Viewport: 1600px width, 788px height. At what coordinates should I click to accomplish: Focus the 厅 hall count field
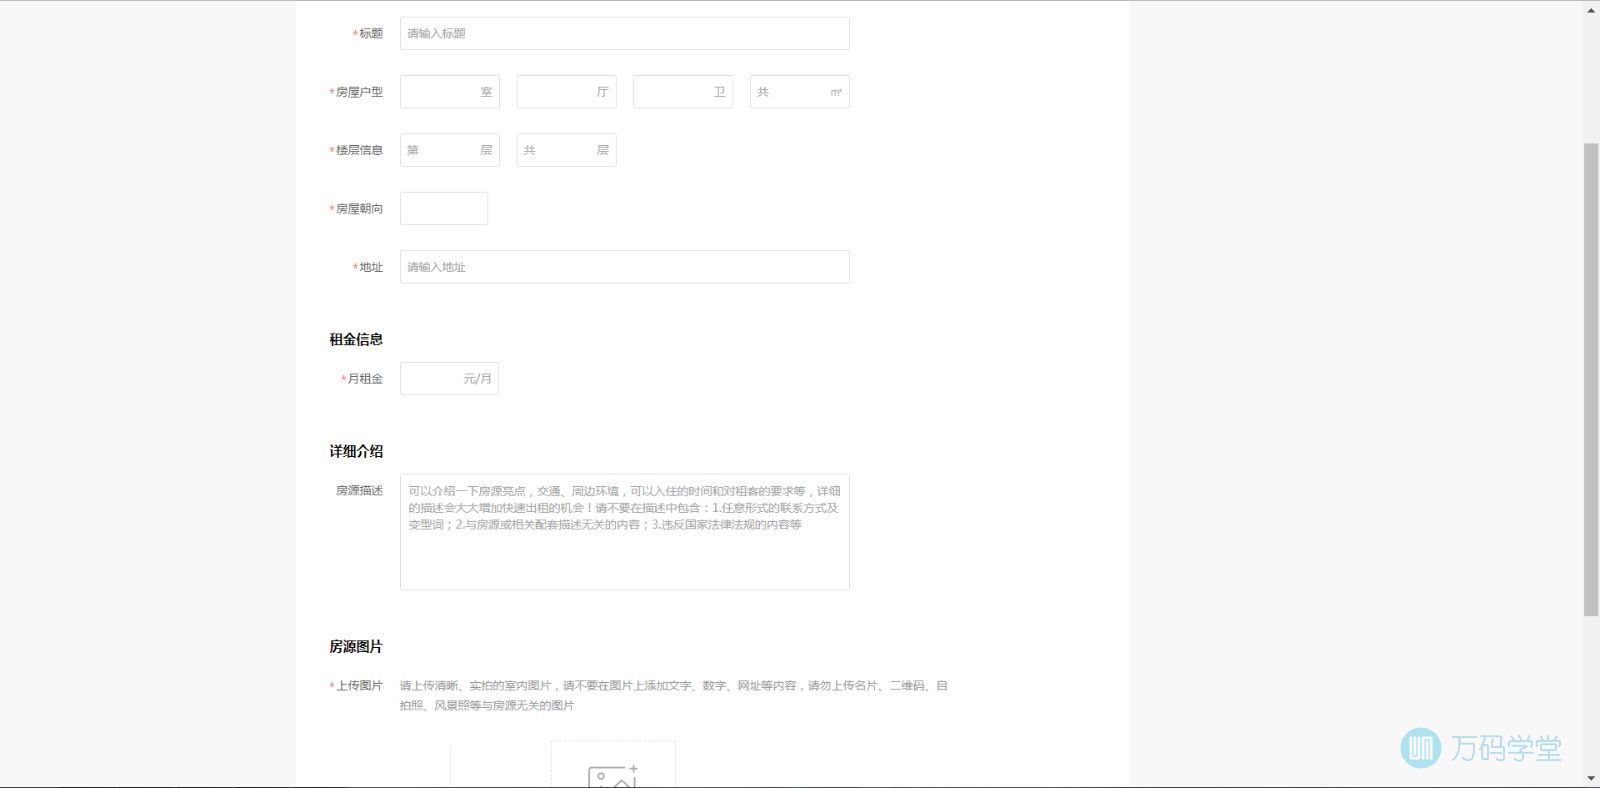click(x=566, y=92)
